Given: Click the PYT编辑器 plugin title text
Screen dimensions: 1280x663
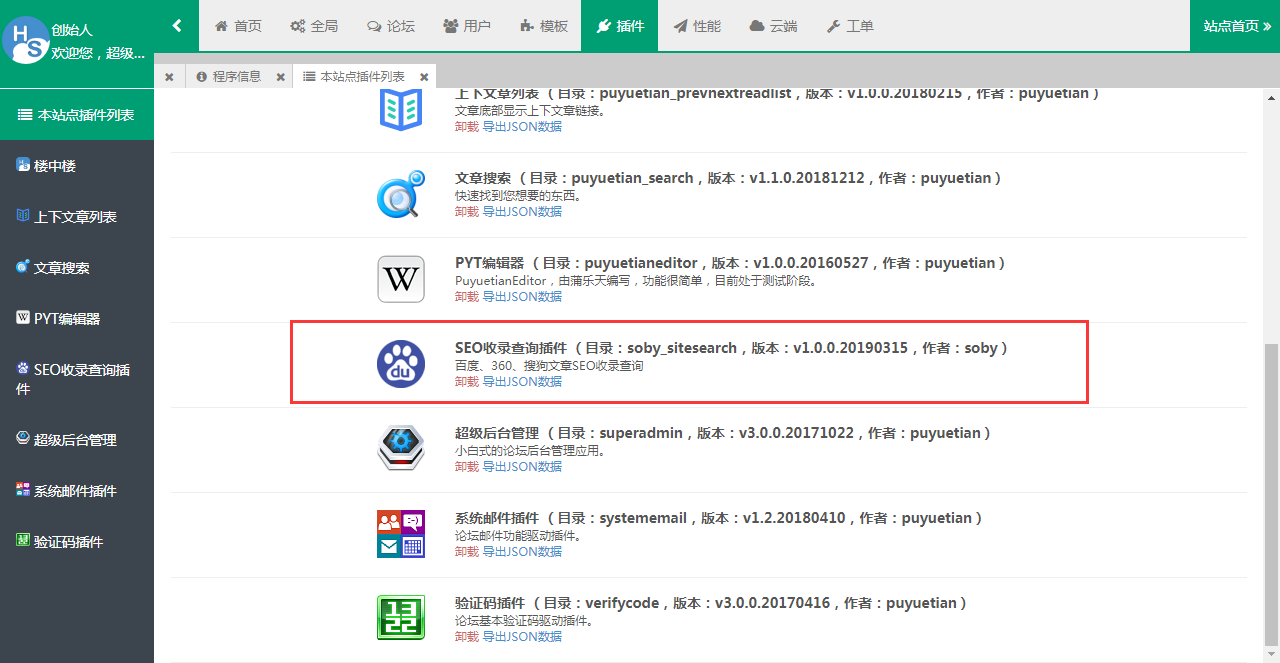Looking at the screenshot, I should (730, 263).
